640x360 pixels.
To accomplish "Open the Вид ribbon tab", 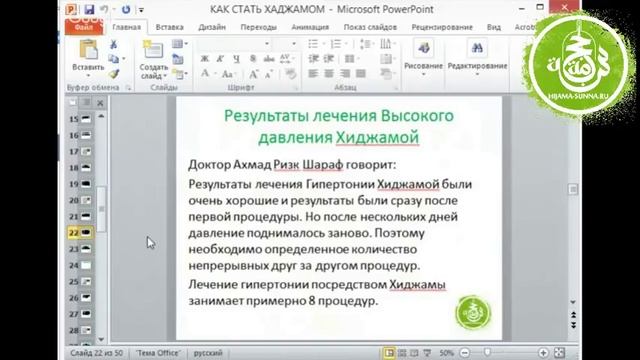I will [x=493, y=27].
